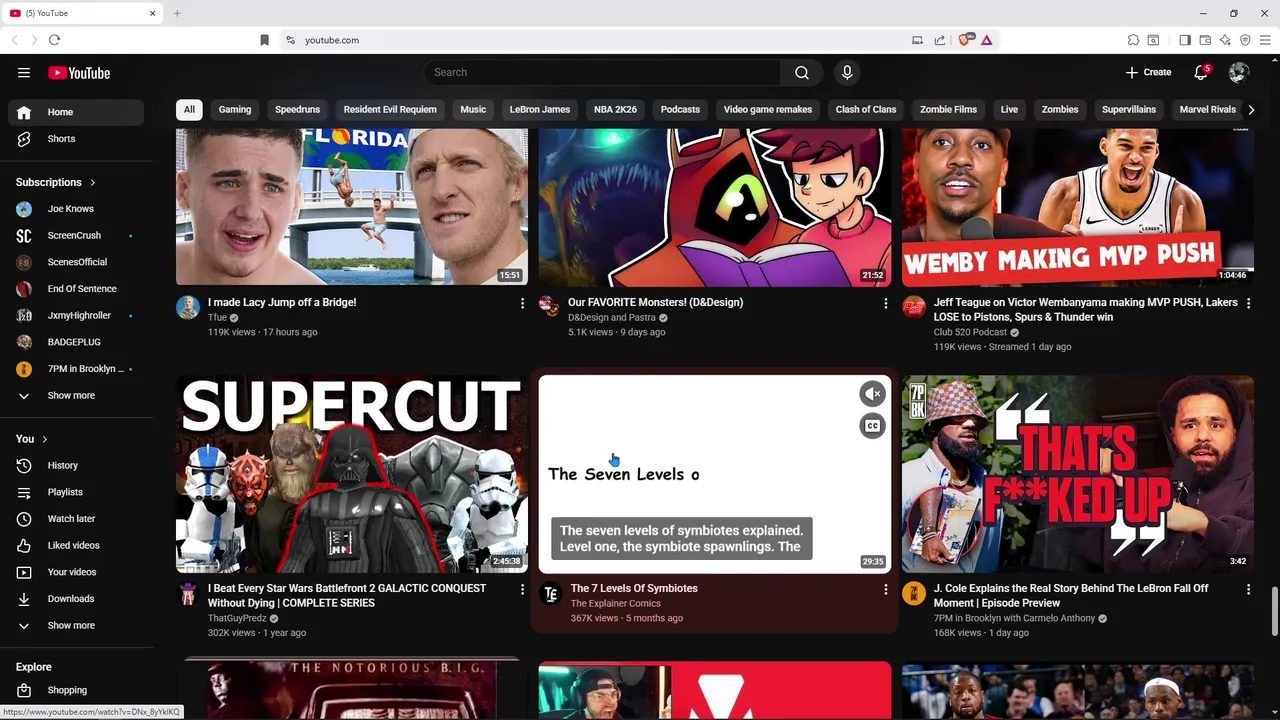Screen dimensions: 1280x720
Task: Open the browser extensions puzzle icon
Action: coord(1133,40)
